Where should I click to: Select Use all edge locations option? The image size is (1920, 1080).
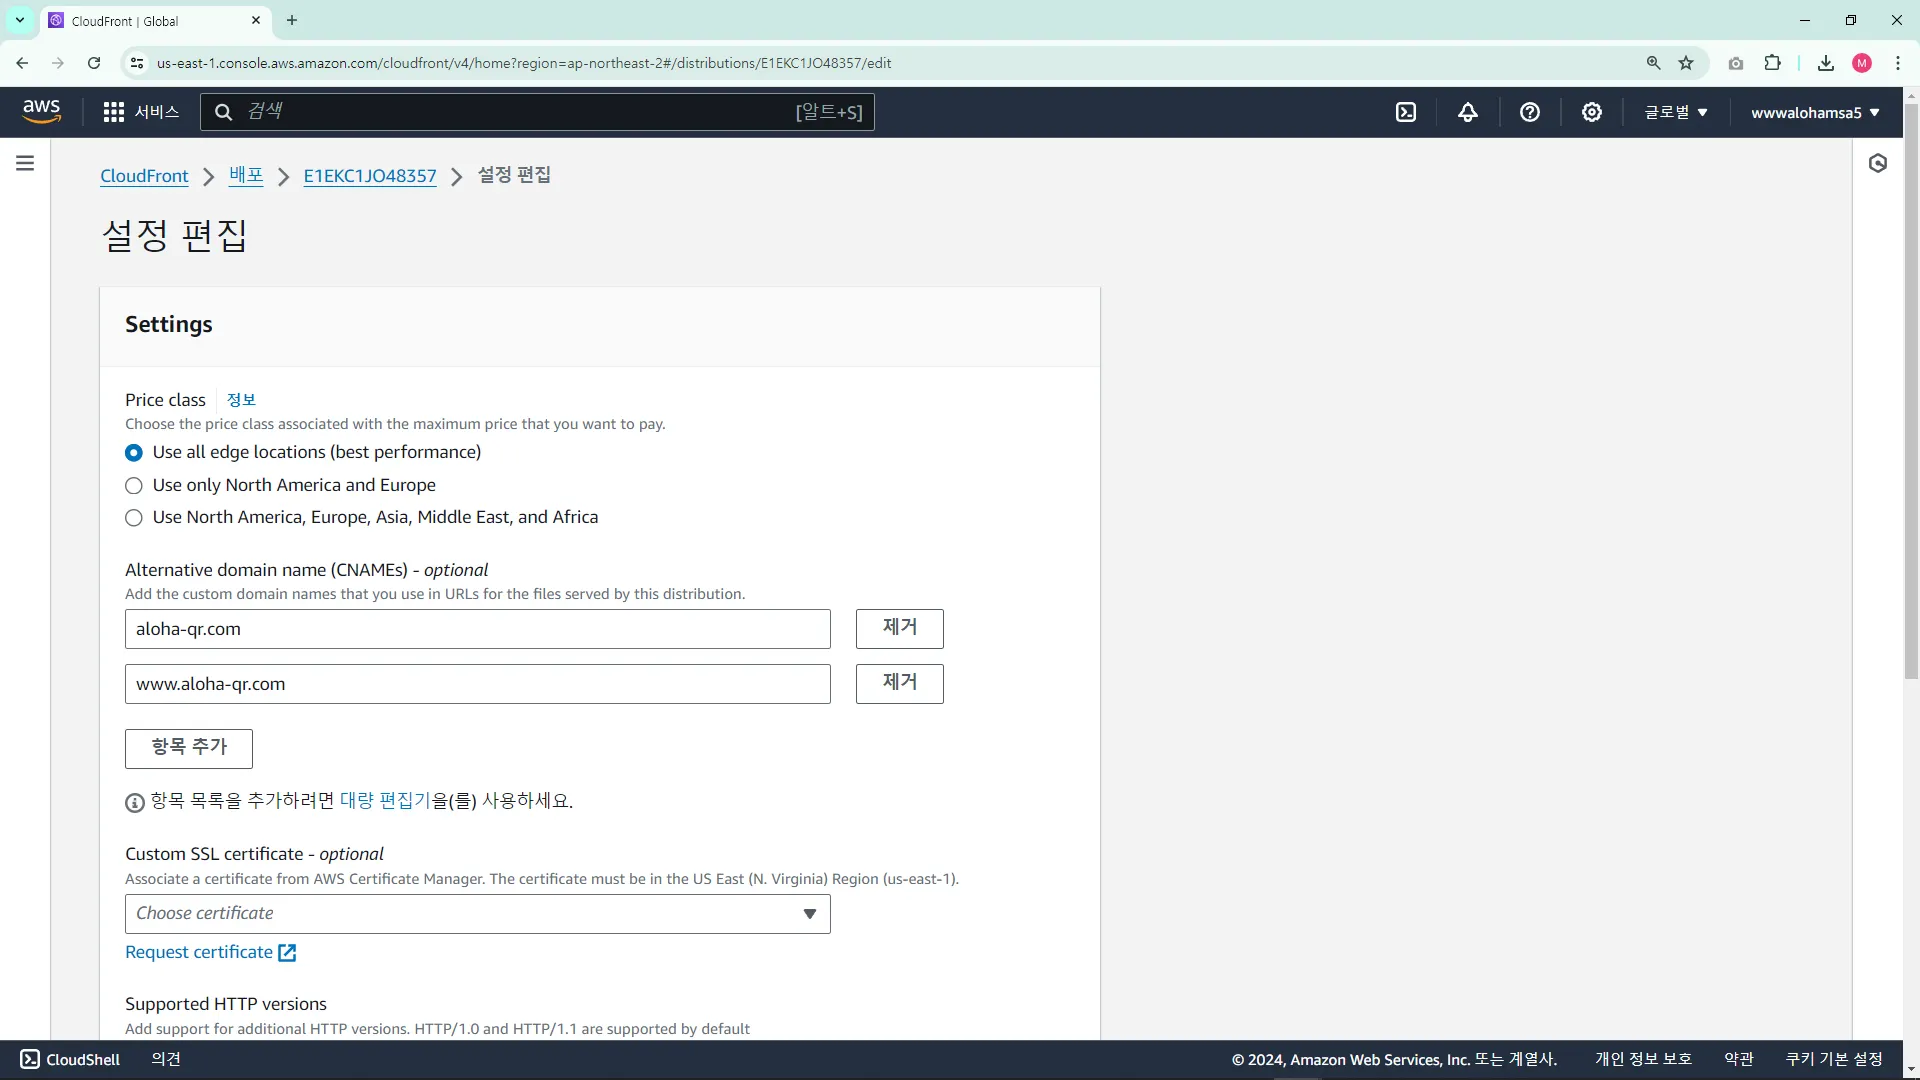(134, 453)
